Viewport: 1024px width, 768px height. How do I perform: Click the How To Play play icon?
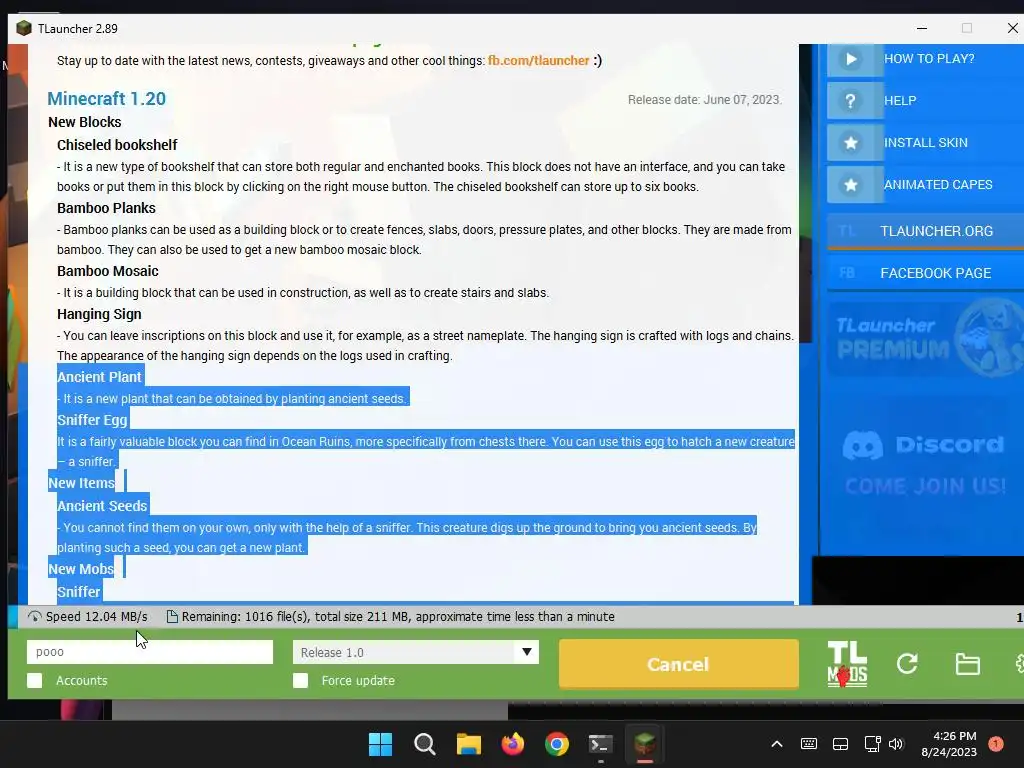[850, 59]
